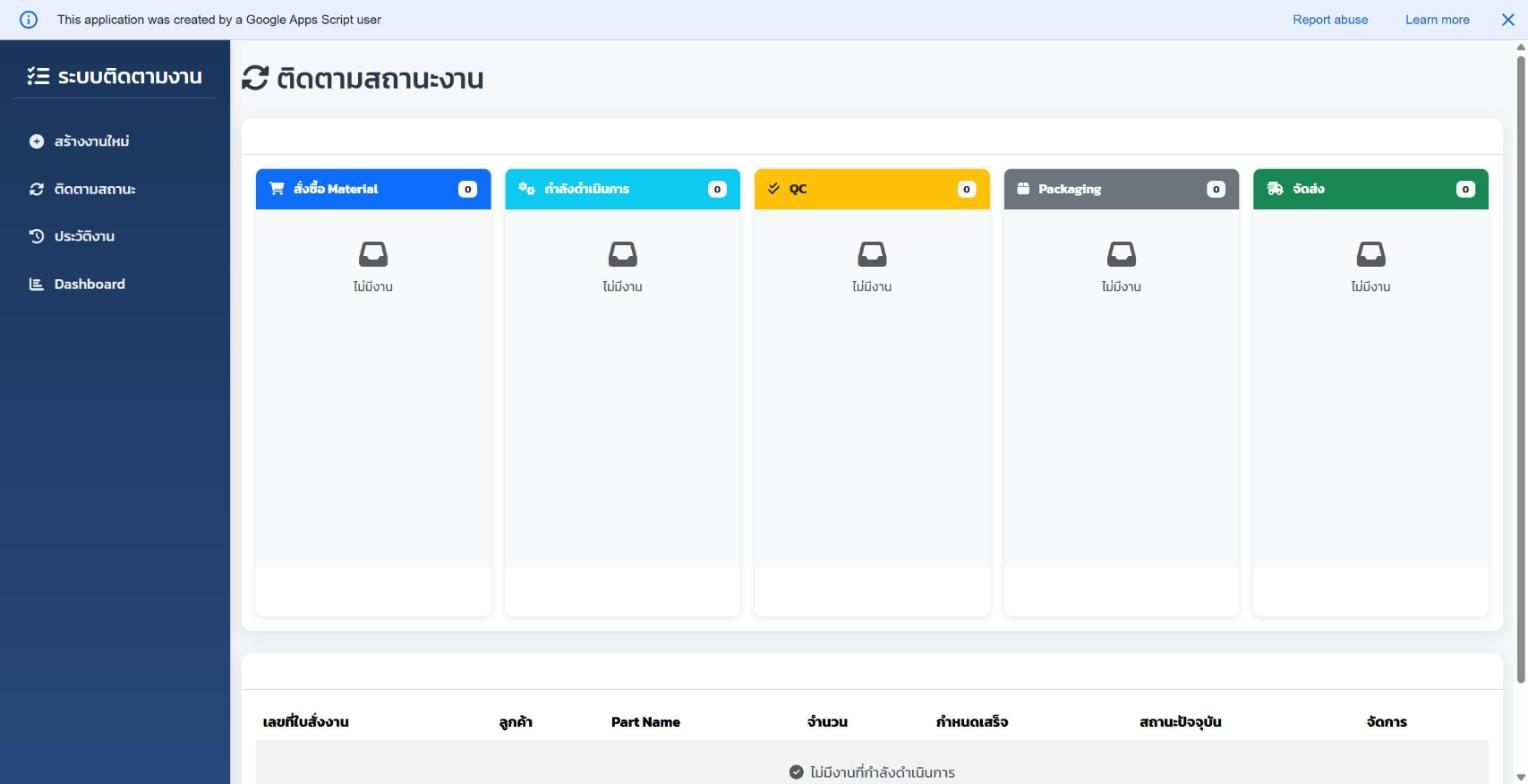Click the plus icon beside สร้างงานใหม่
Viewport: 1528px width, 784px height.
(x=37, y=142)
